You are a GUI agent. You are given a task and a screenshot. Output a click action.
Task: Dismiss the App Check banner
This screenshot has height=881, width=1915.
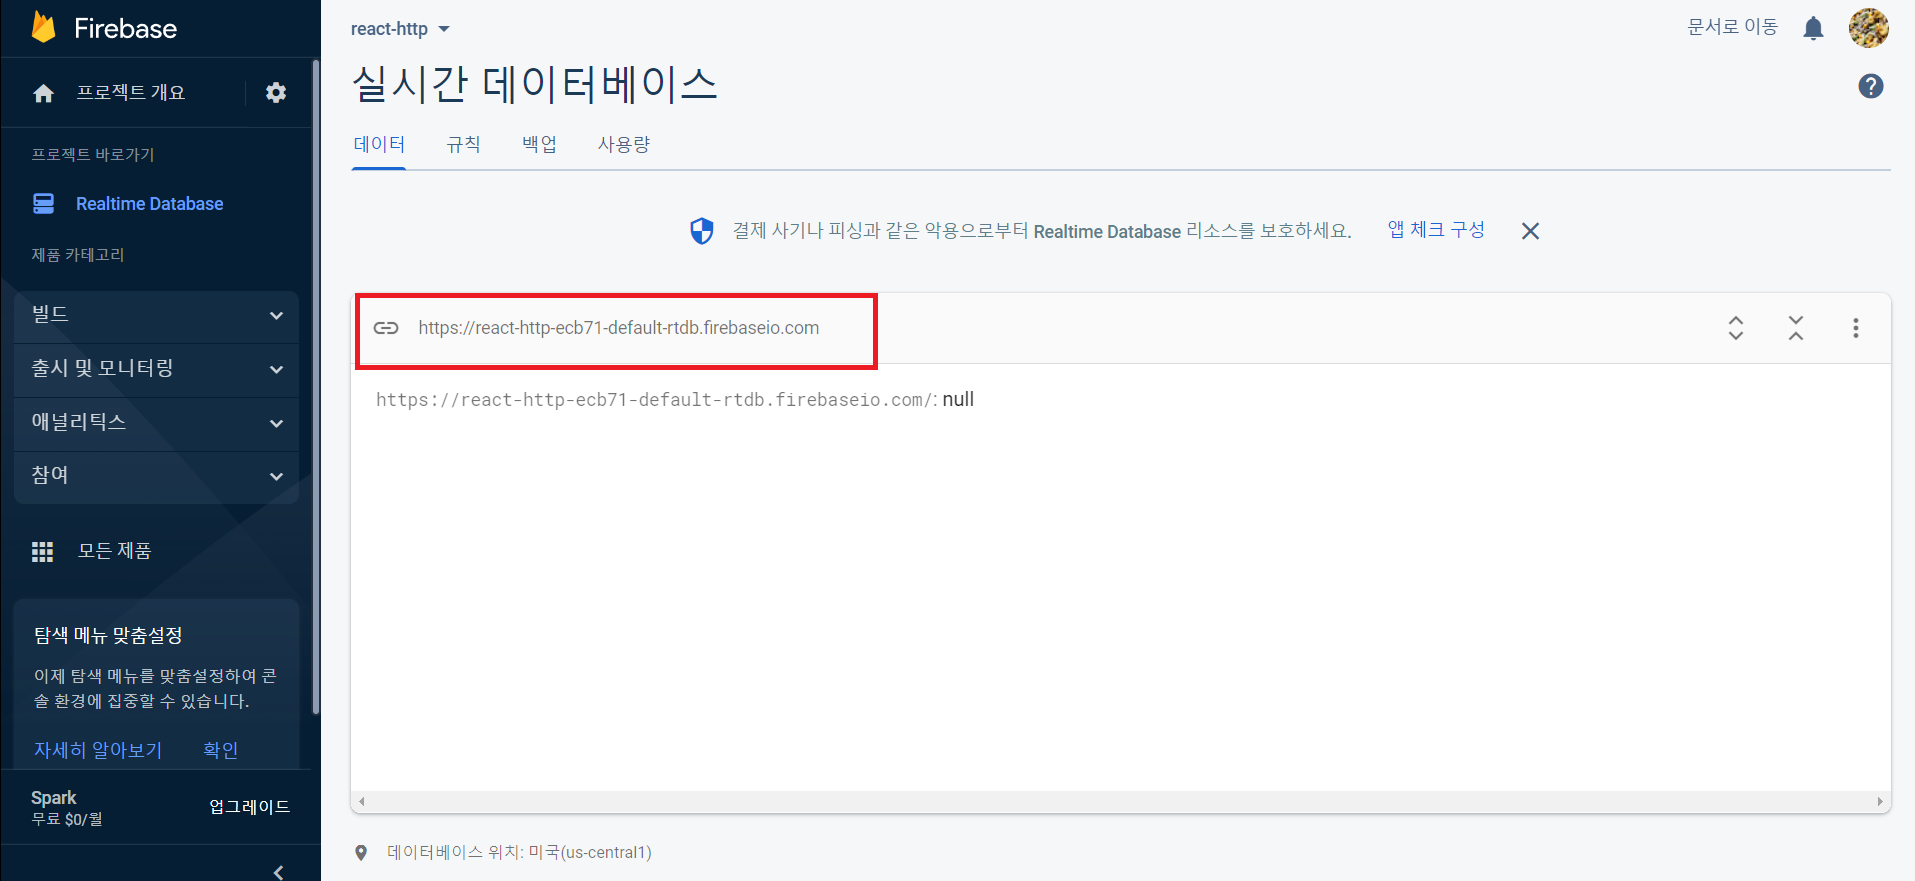[1530, 231]
